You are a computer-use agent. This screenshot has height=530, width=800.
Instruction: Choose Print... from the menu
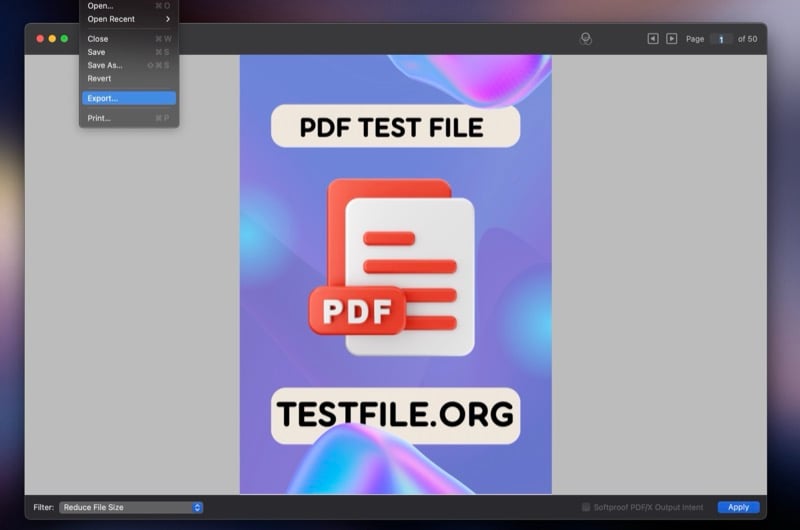click(129, 118)
